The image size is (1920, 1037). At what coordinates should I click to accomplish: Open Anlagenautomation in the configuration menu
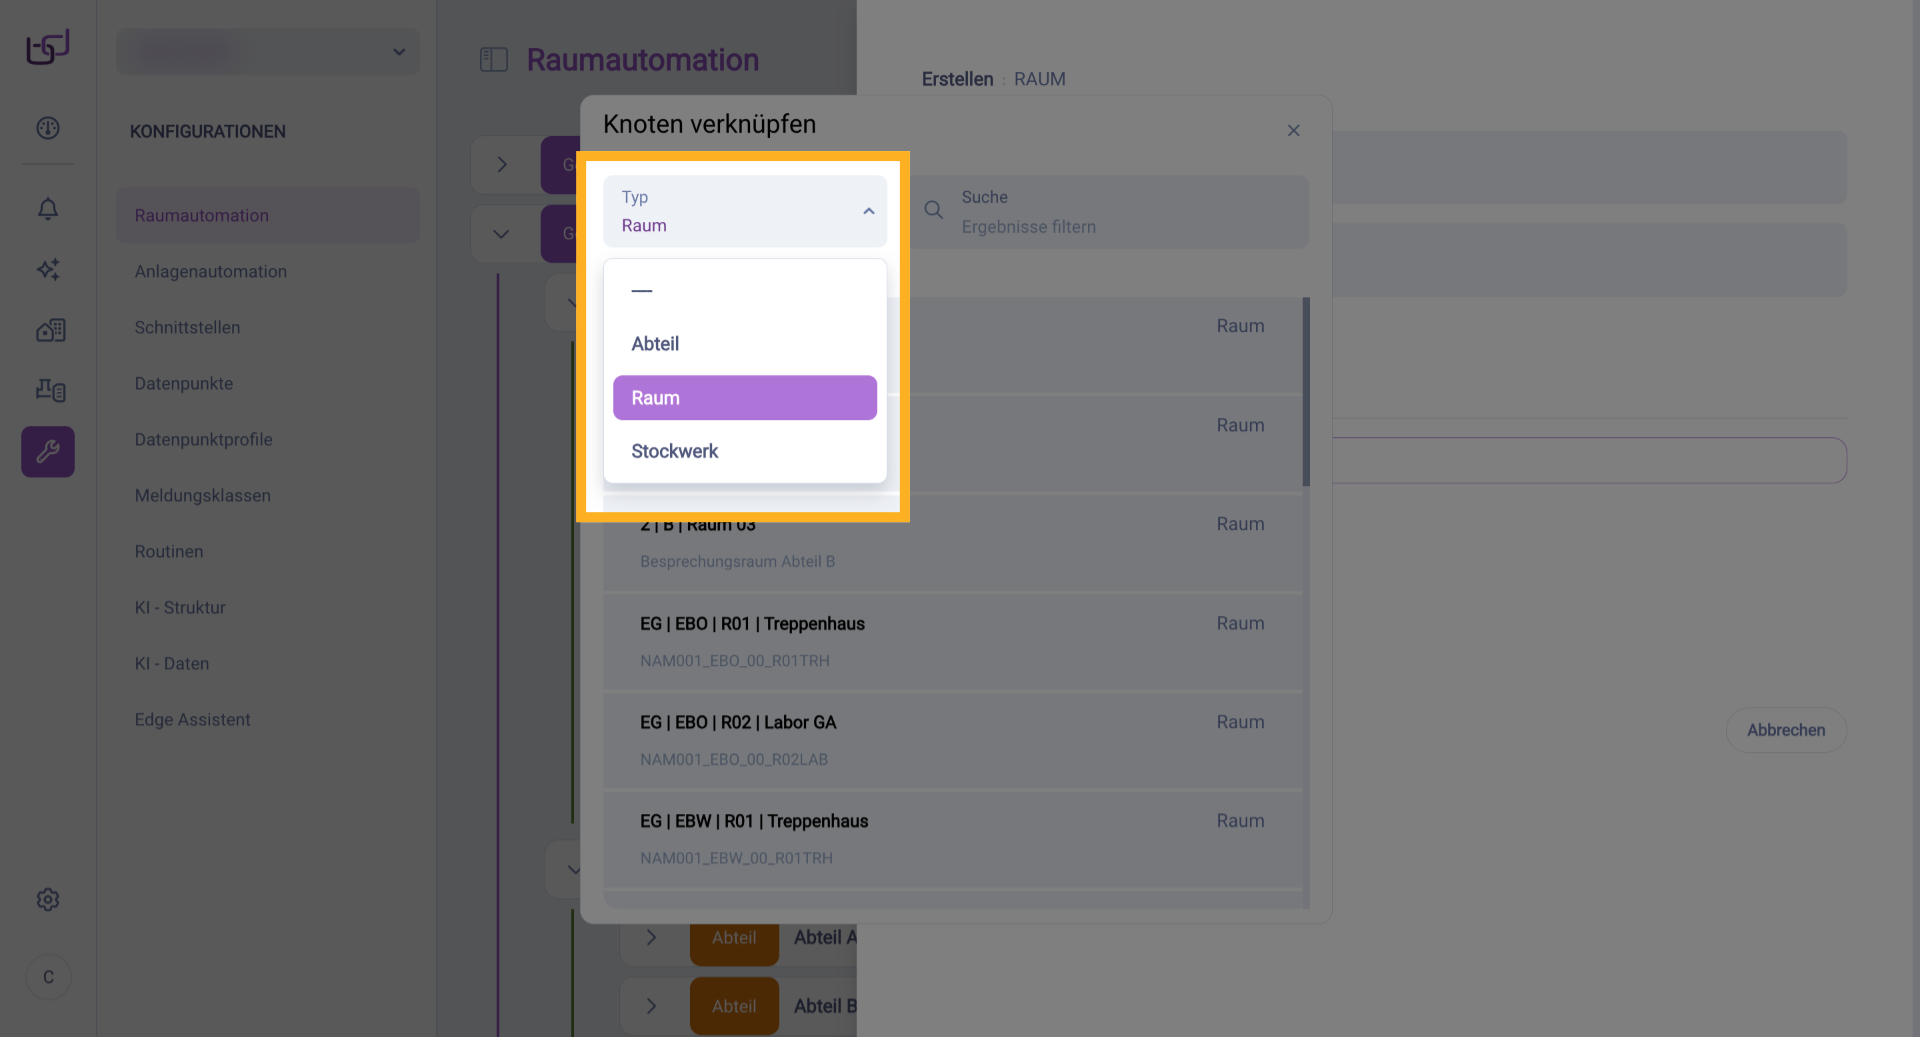211,272
